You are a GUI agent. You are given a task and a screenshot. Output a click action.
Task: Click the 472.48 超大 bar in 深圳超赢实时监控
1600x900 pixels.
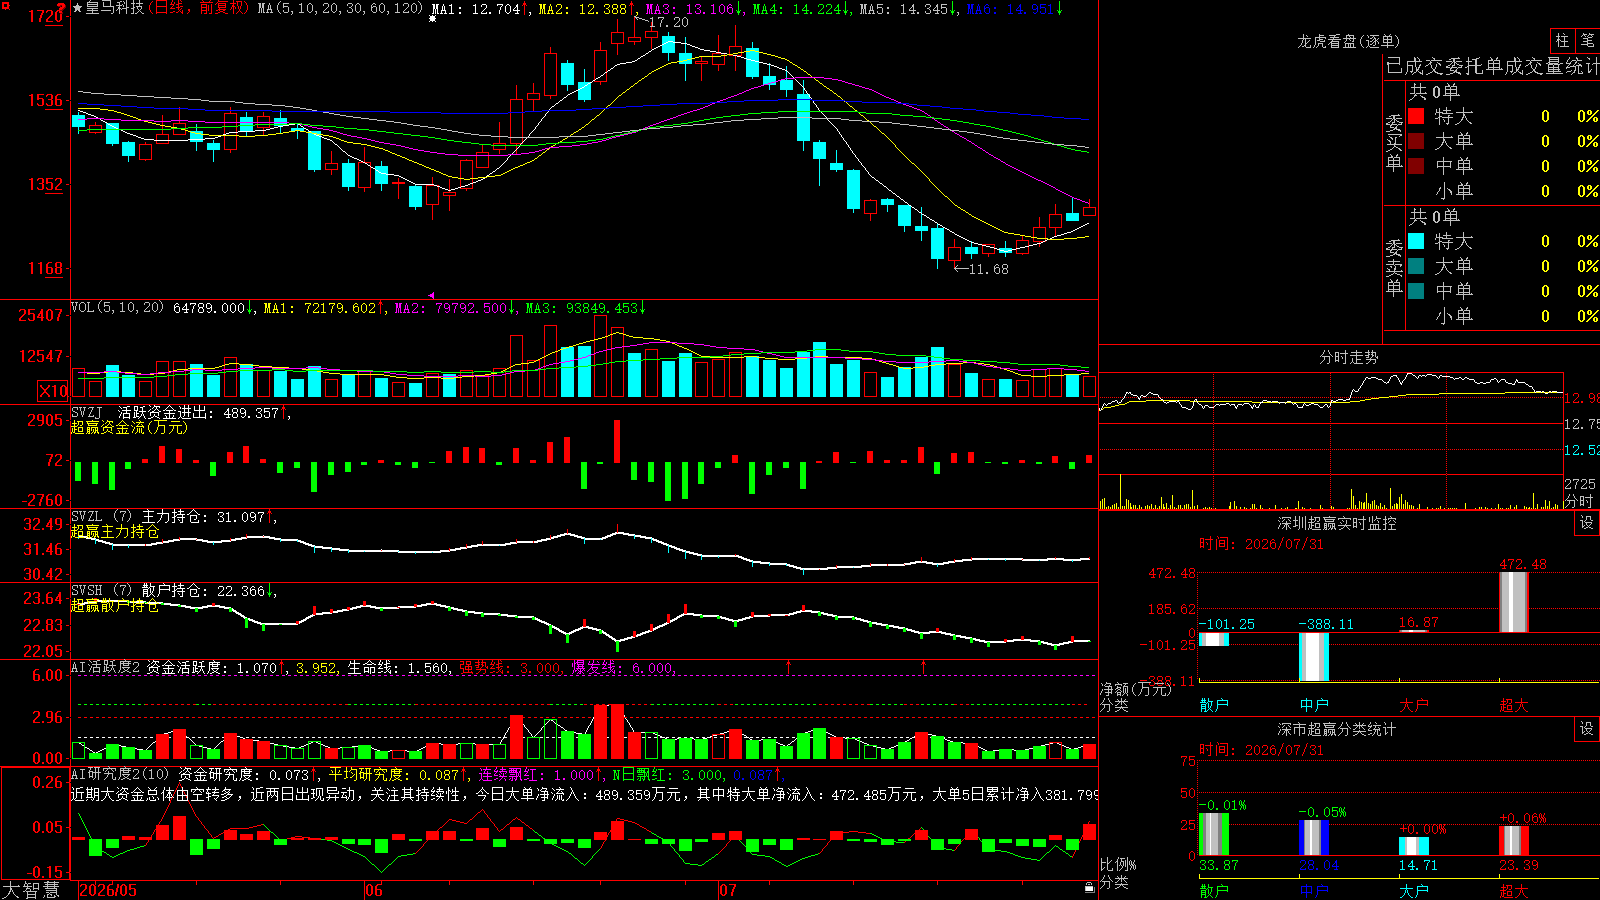click(x=1514, y=602)
